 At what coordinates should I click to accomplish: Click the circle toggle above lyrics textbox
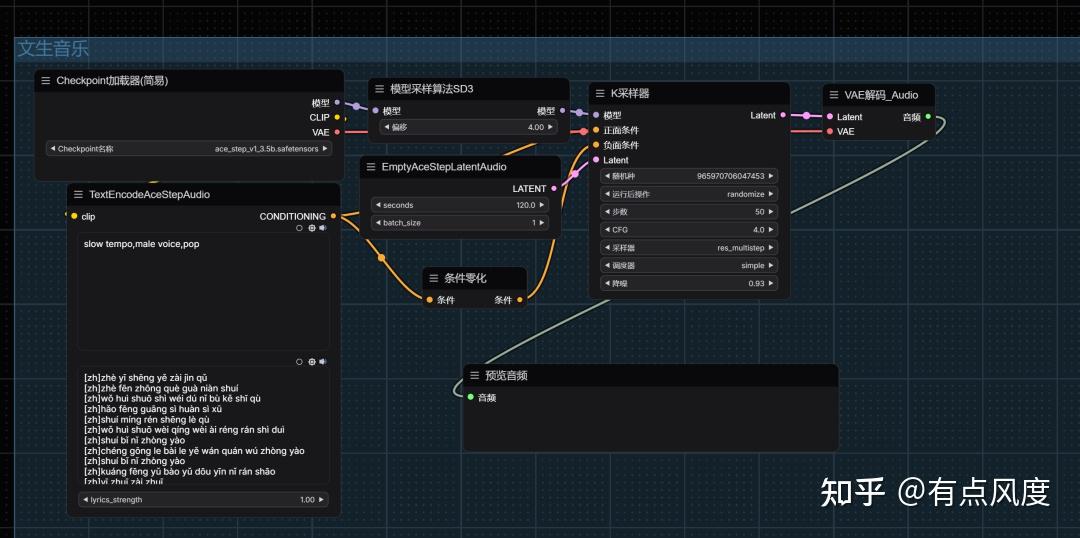coord(299,362)
